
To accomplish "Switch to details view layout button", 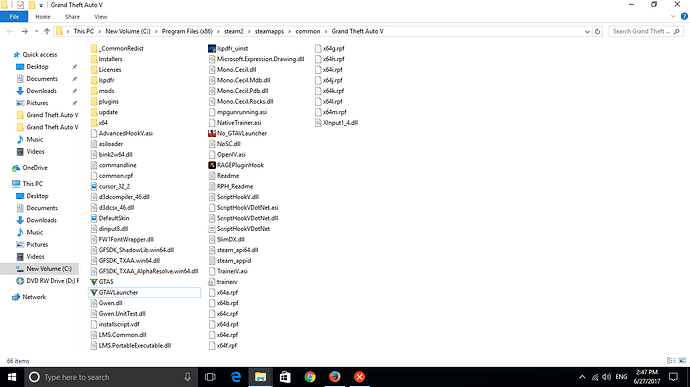I will point(671,361).
